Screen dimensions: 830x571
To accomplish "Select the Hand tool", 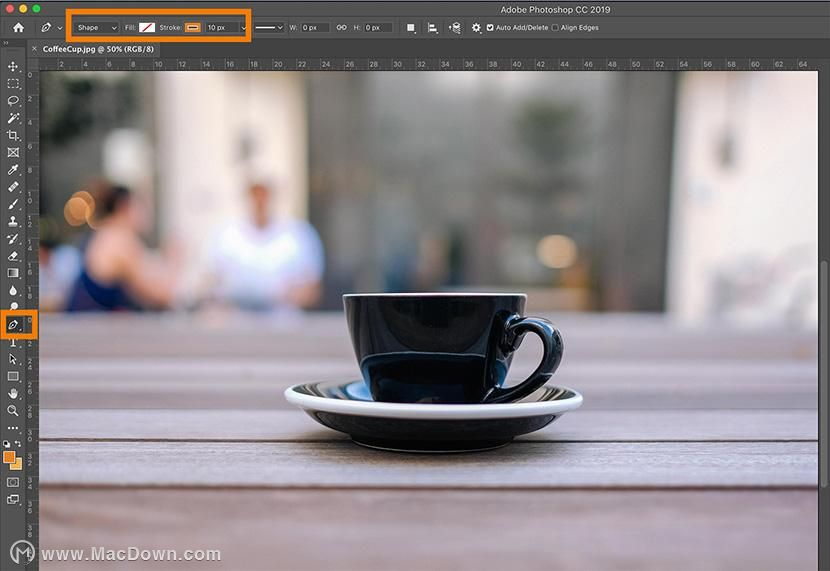I will click(13, 393).
